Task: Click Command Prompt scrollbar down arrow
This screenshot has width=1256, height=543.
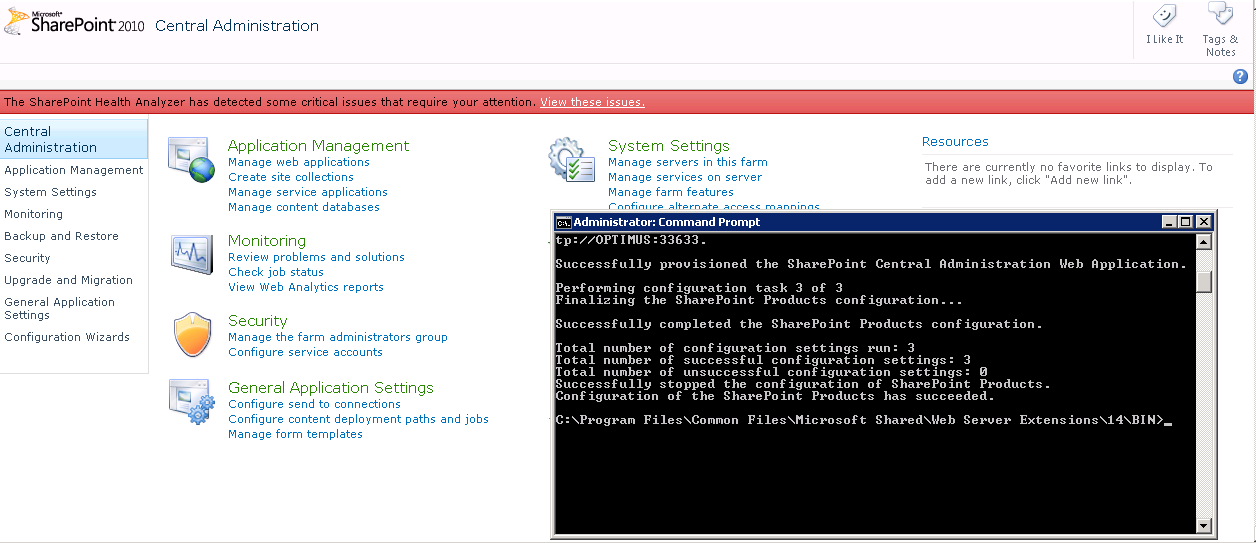Action: [x=1204, y=526]
